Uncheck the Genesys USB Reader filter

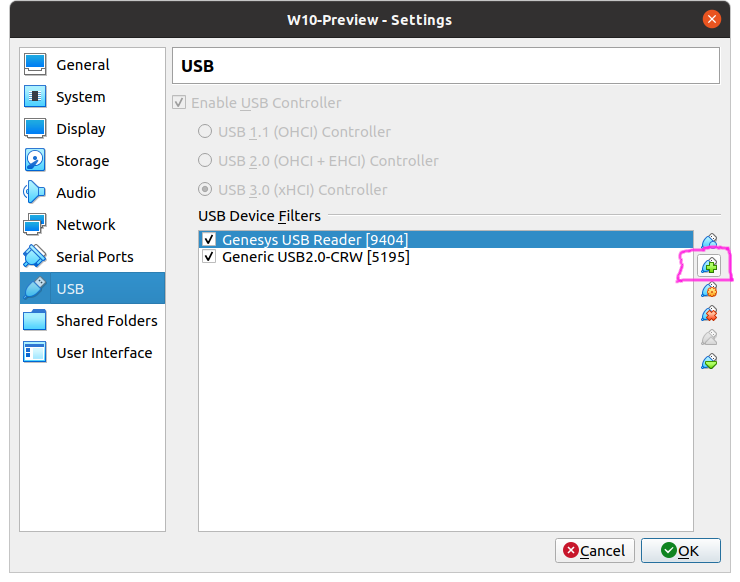209,239
